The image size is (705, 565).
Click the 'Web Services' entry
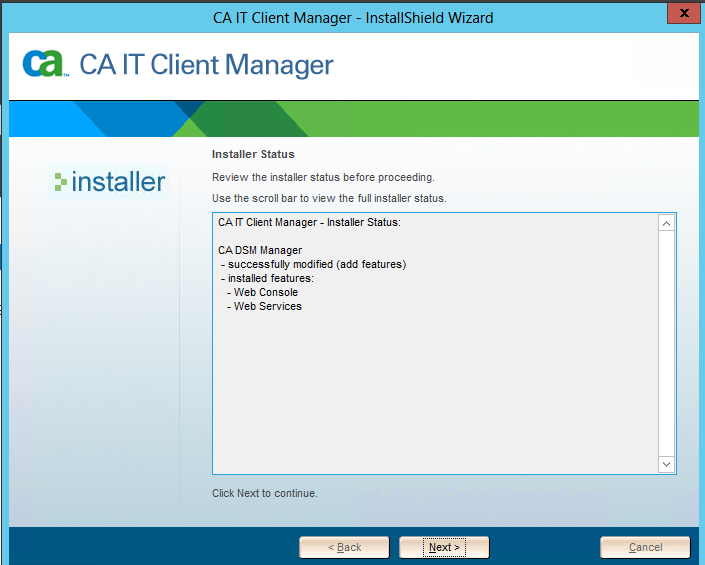[x=264, y=306]
